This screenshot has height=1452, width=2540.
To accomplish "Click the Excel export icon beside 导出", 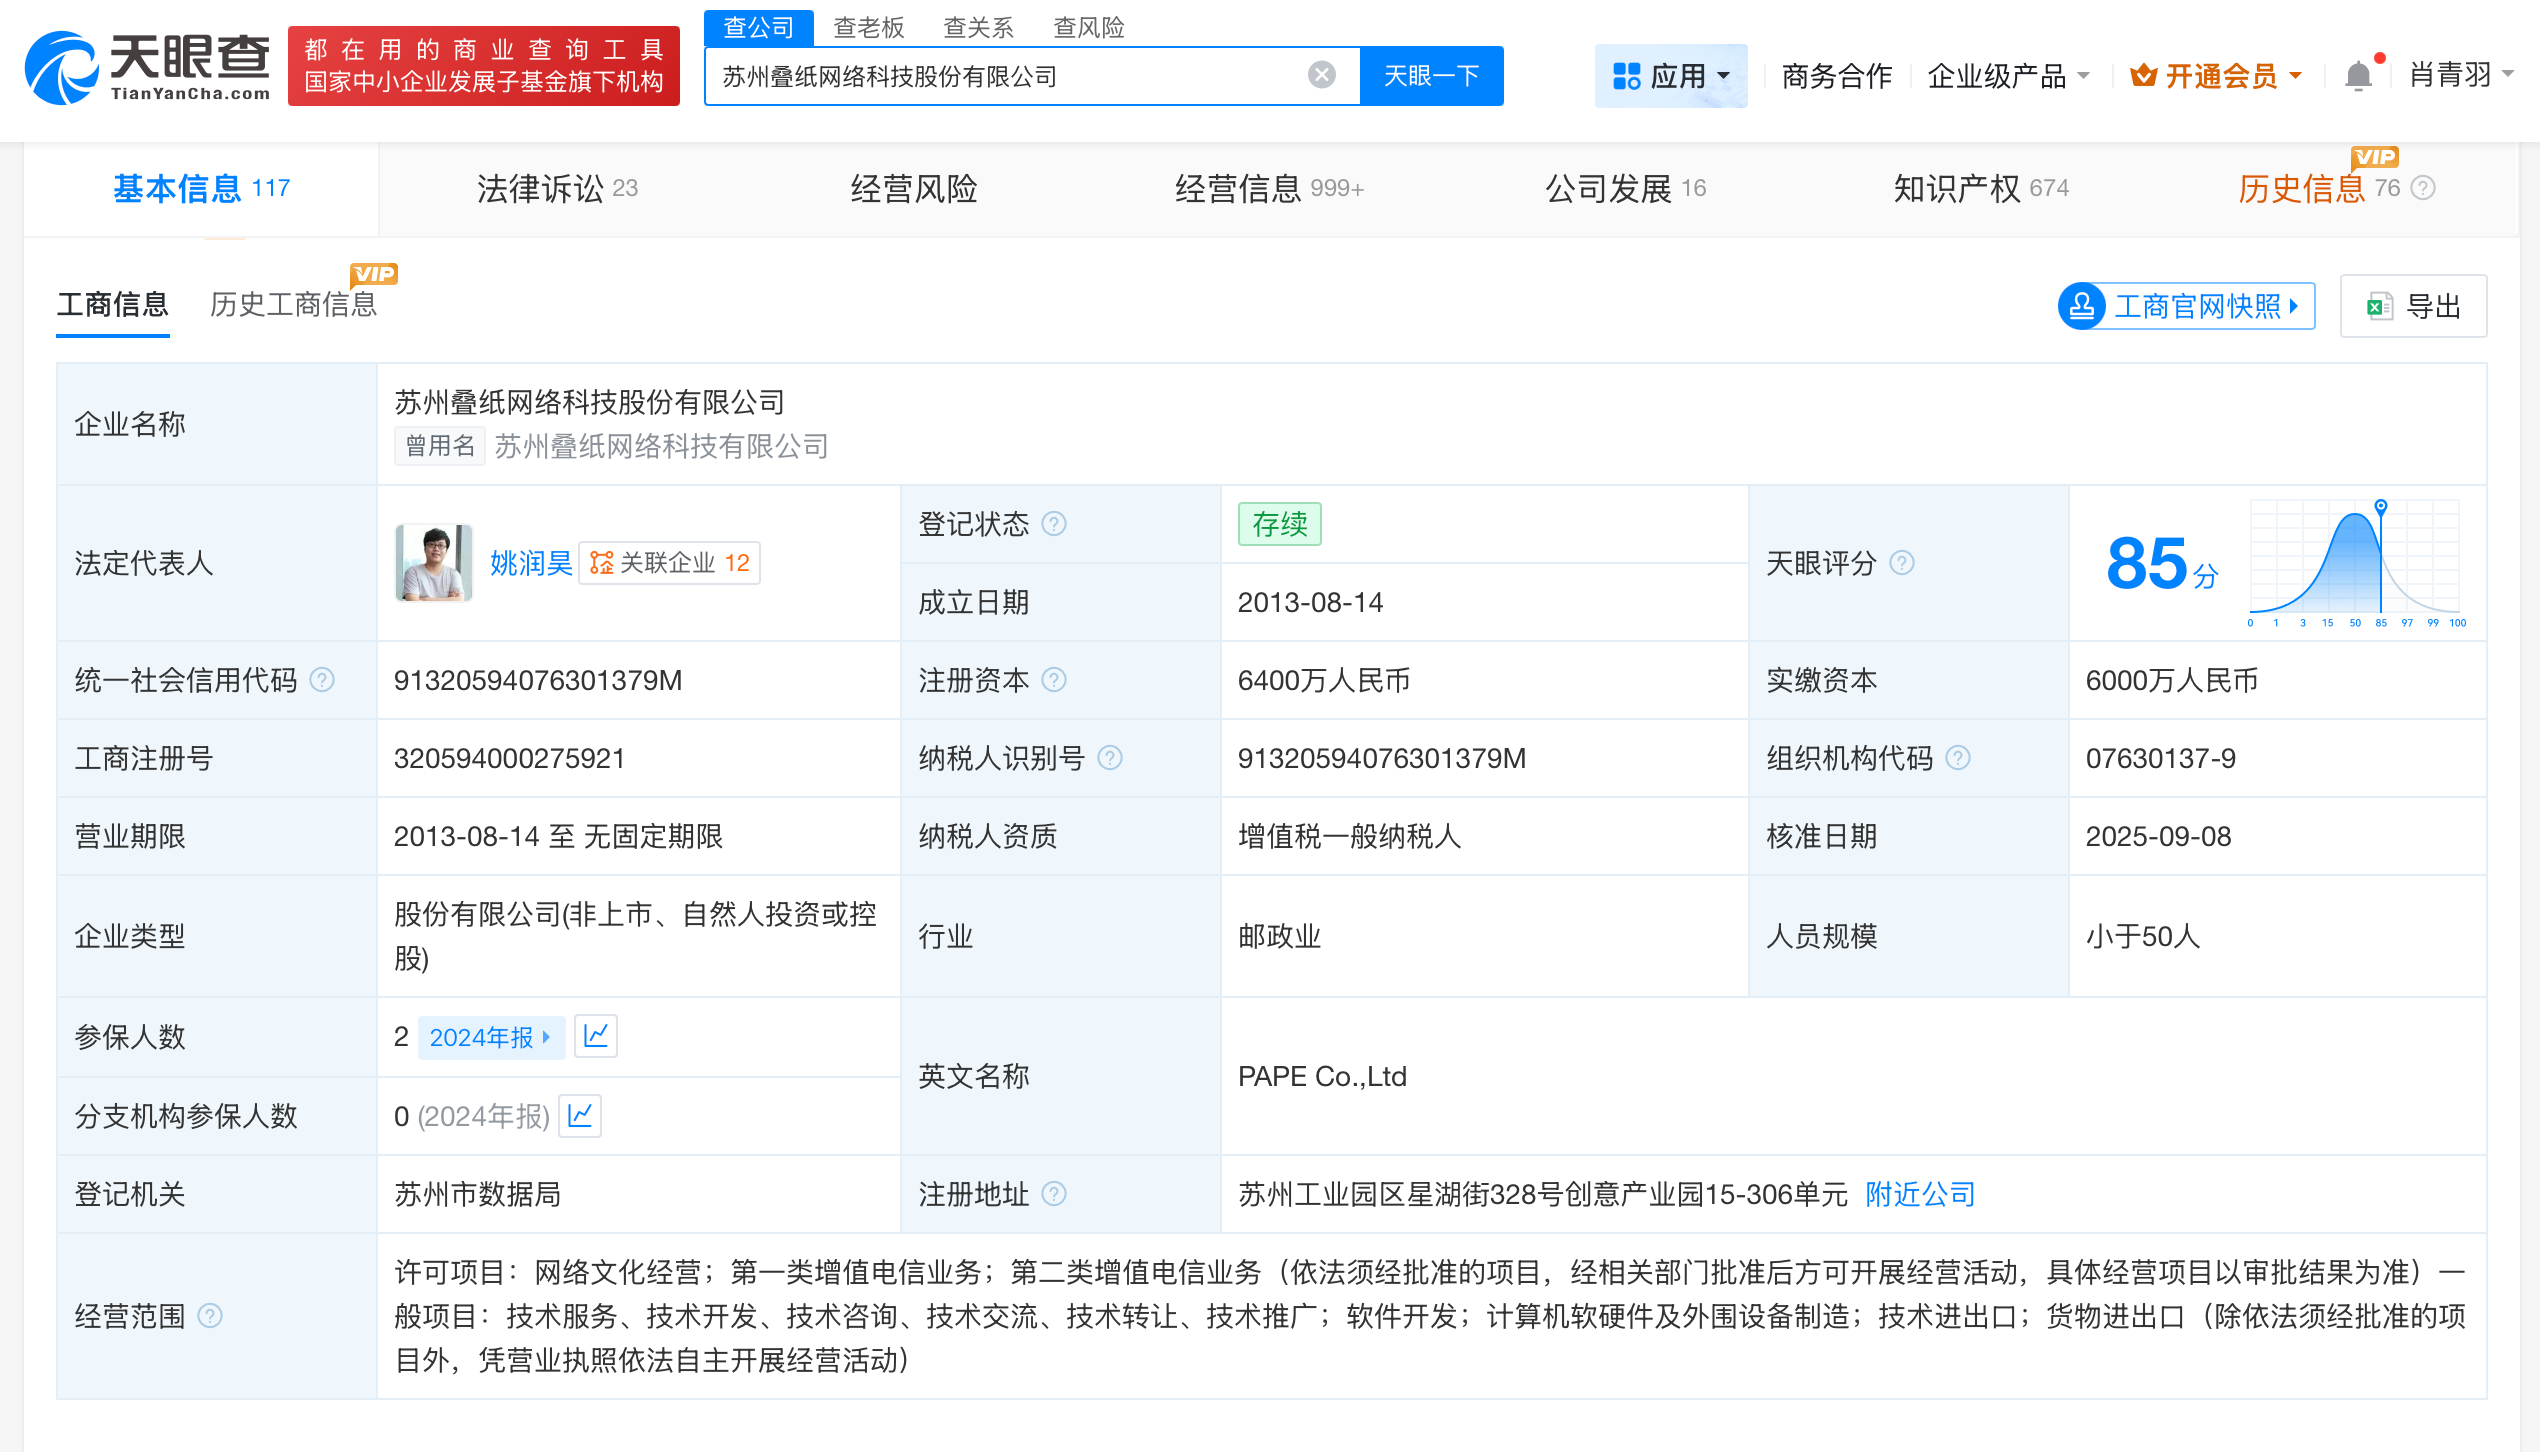I will 2379,306.
